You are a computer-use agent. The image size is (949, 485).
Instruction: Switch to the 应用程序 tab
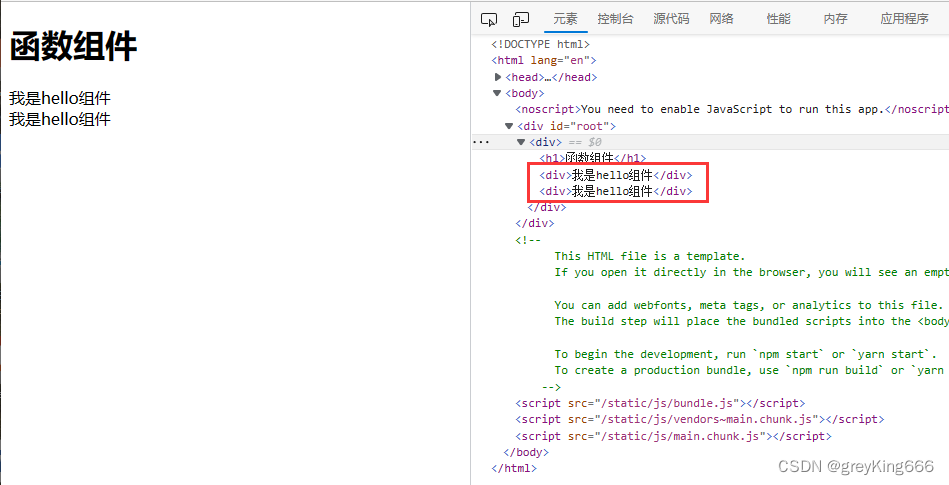pyautogui.click(x=904, y=19)
